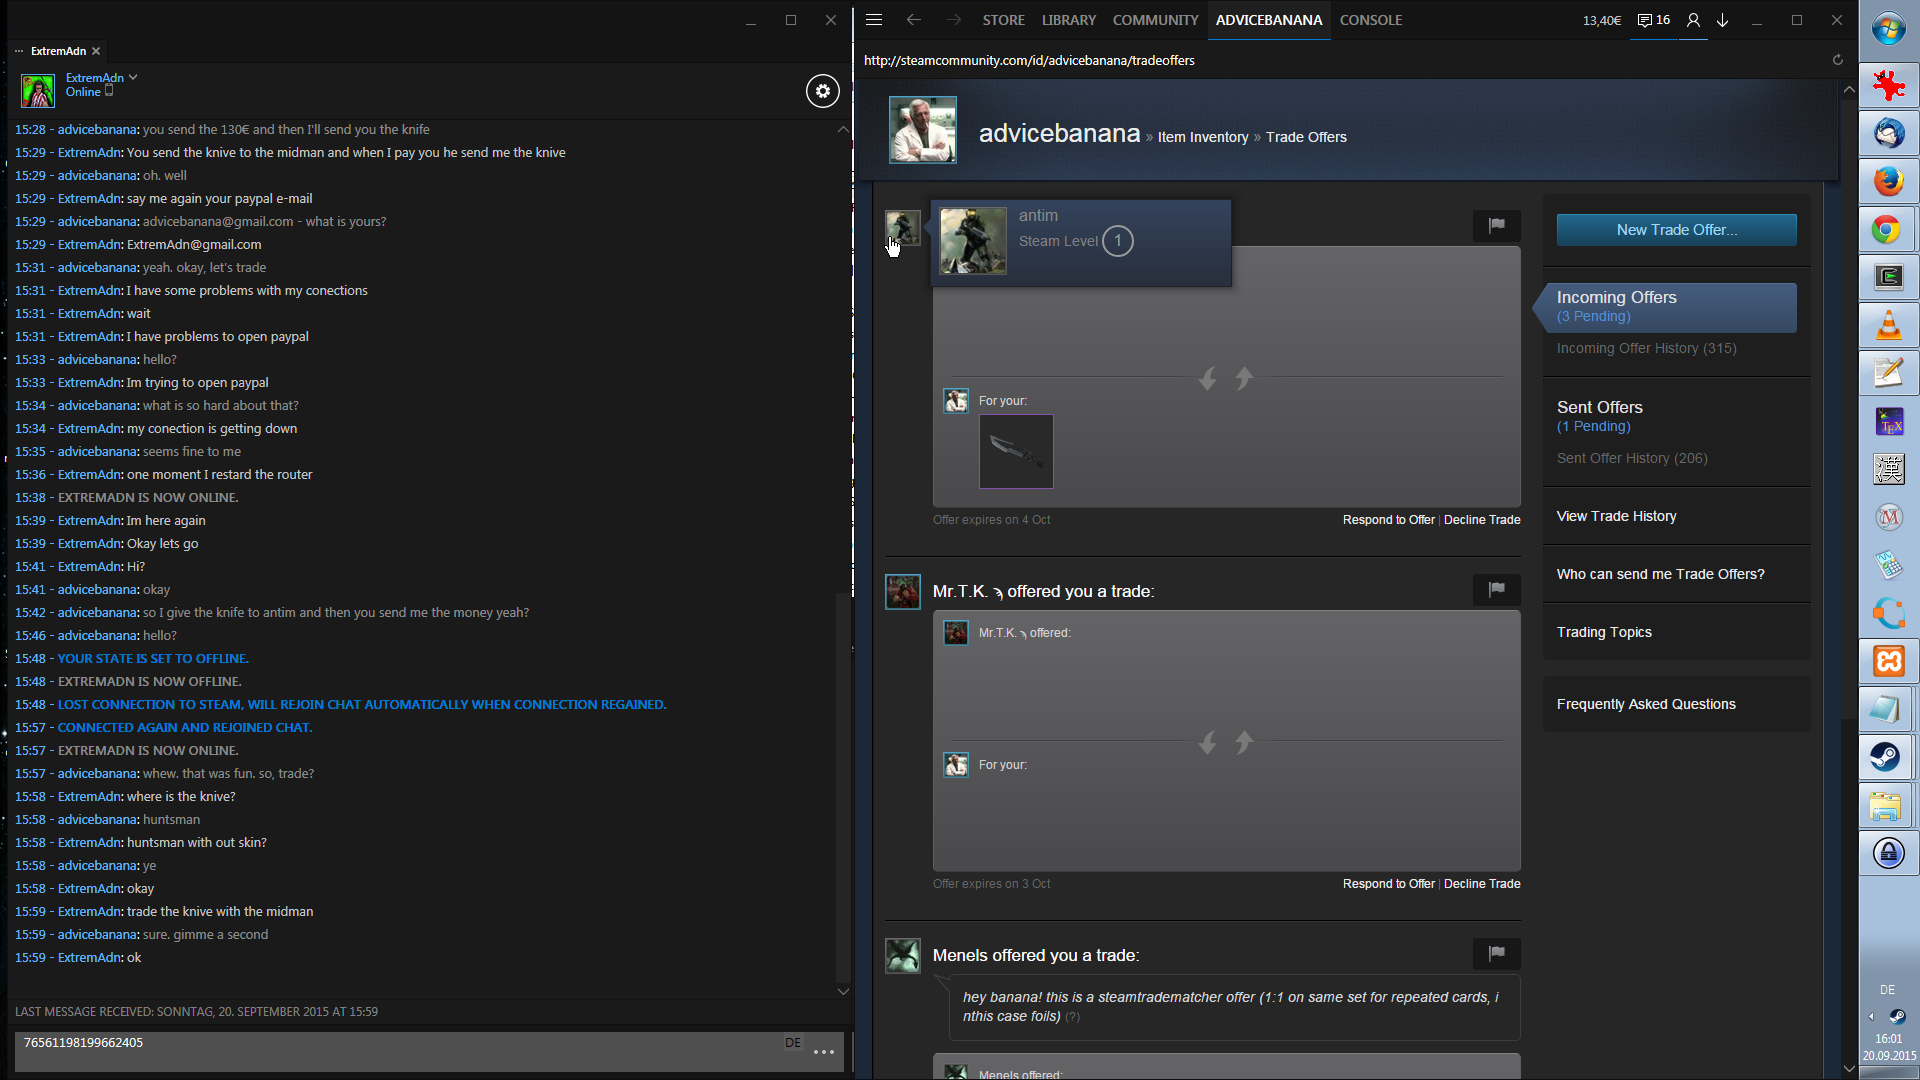Click the New Trade Offer button
Viewport: 1920px width, 1080px height.
tap(1676, 230)
